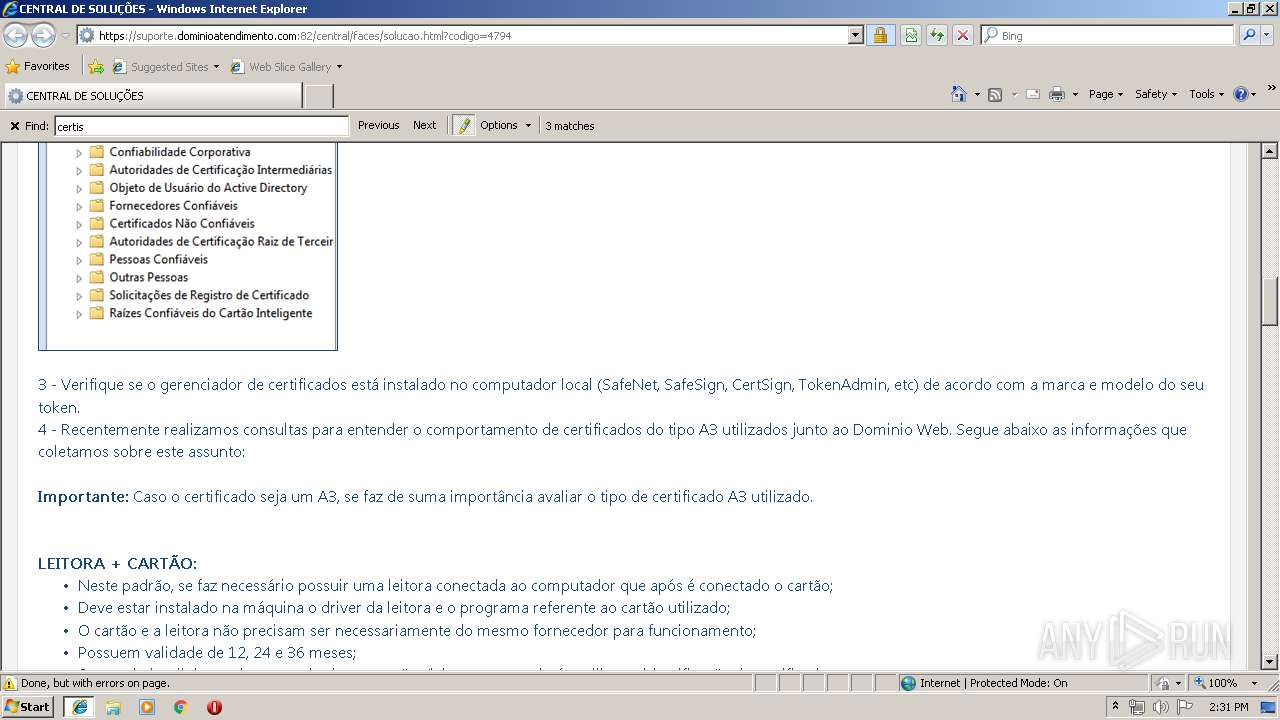Open a new blank tab
Screen dimensions: 1280x720
click(318, 96)
